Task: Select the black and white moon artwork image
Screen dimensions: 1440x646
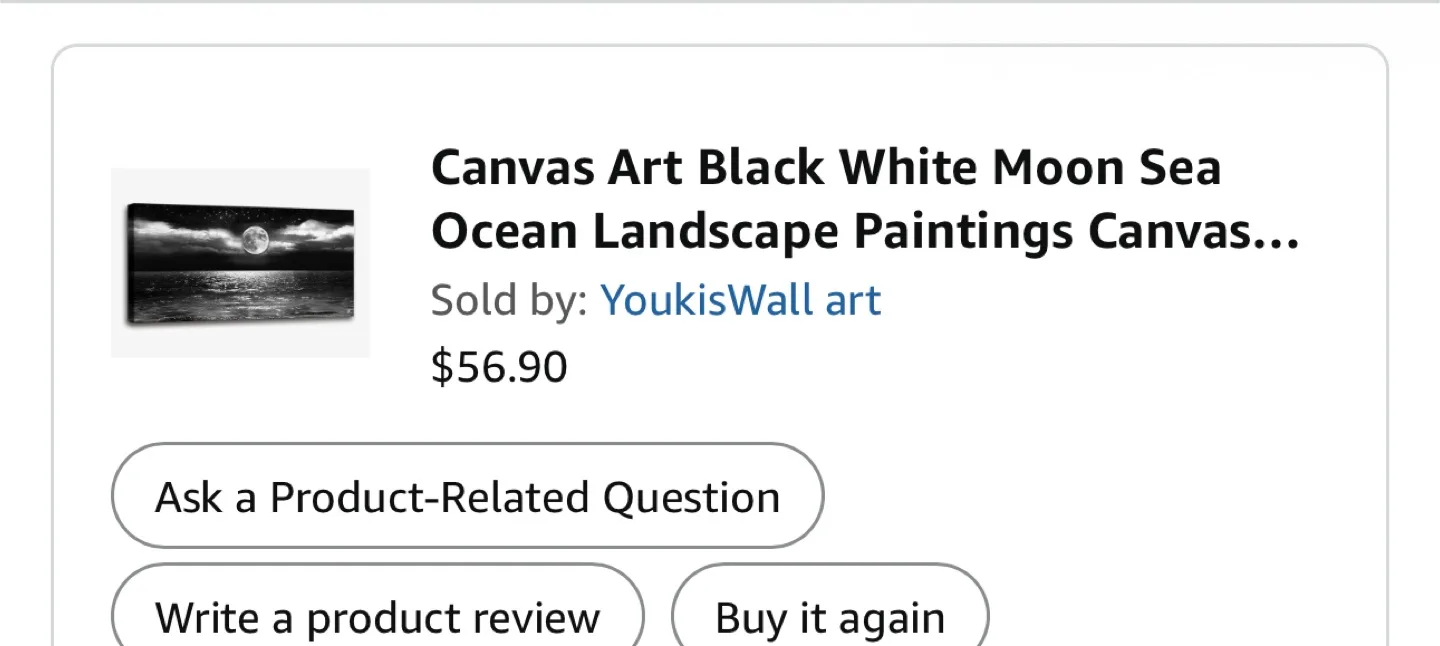Action: [x=240, y=262]
